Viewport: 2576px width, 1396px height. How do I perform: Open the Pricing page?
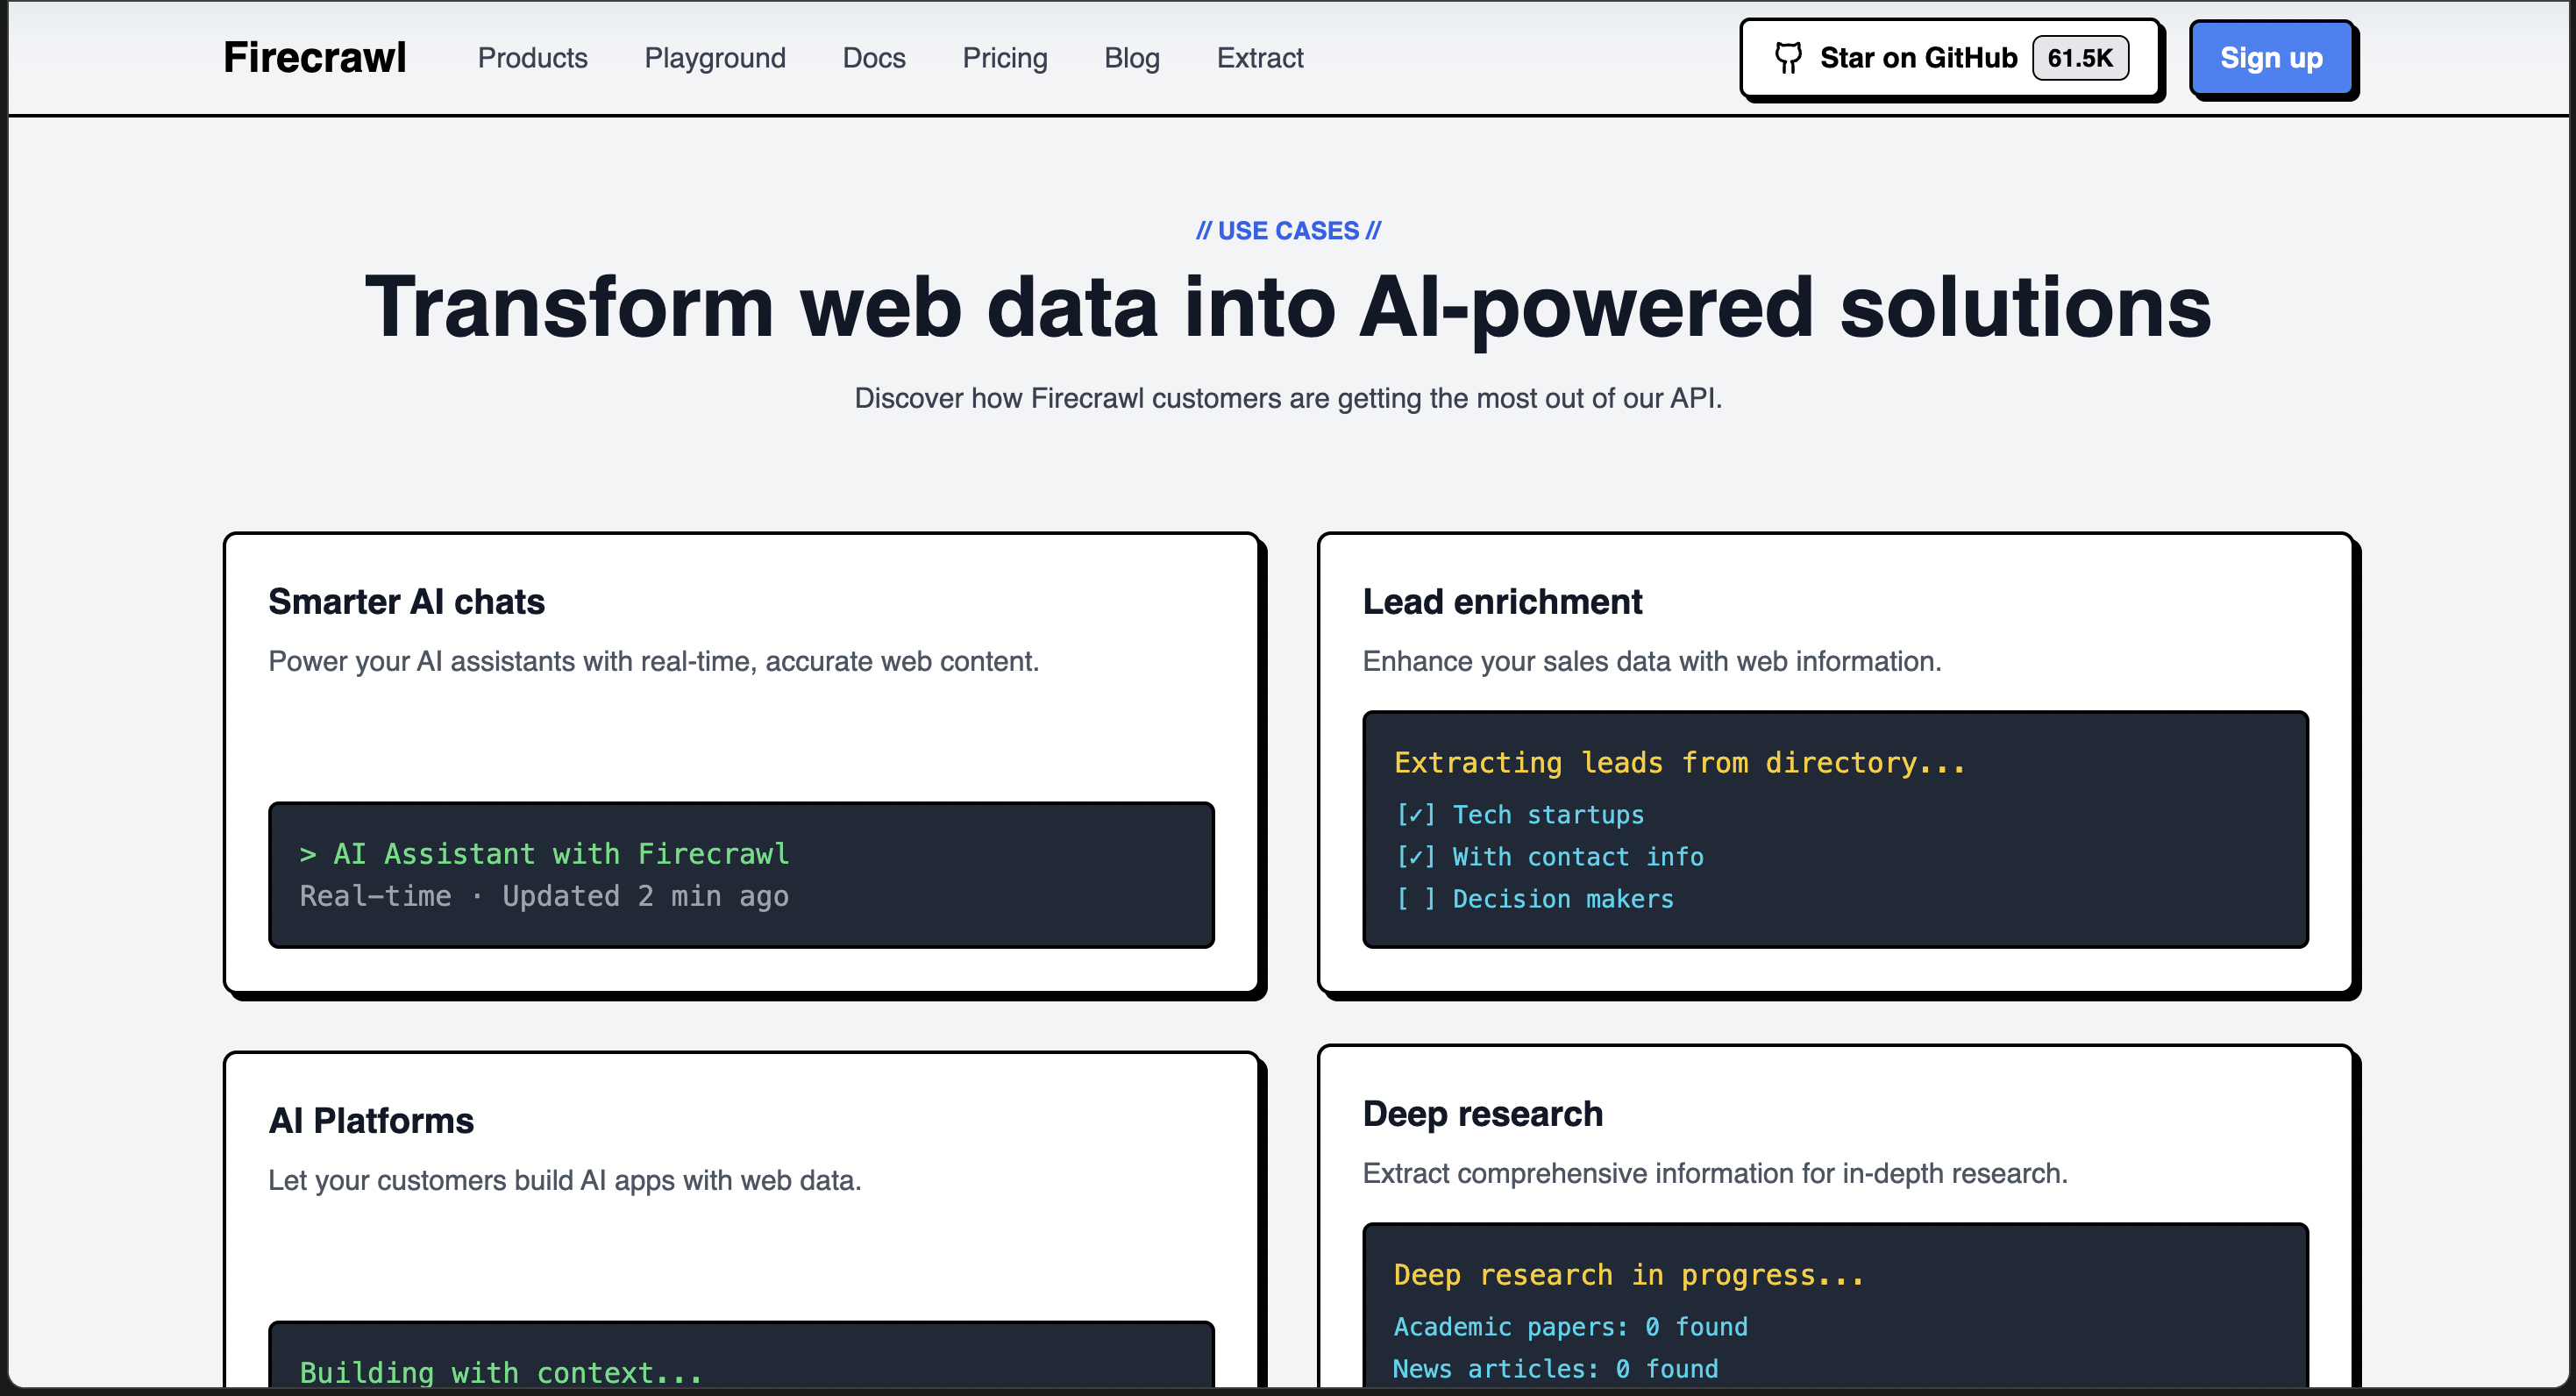[1004, 58]
